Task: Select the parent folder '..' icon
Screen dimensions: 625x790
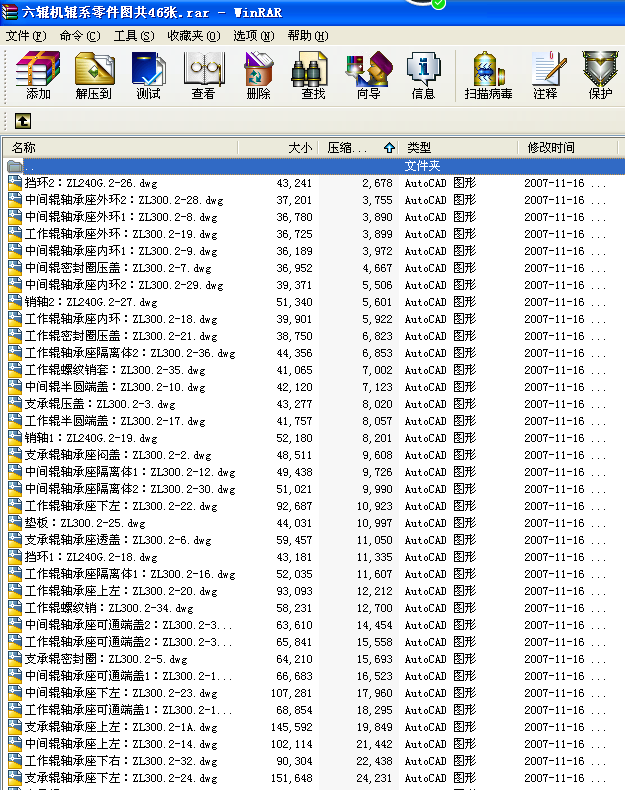Action: [15, 166]
